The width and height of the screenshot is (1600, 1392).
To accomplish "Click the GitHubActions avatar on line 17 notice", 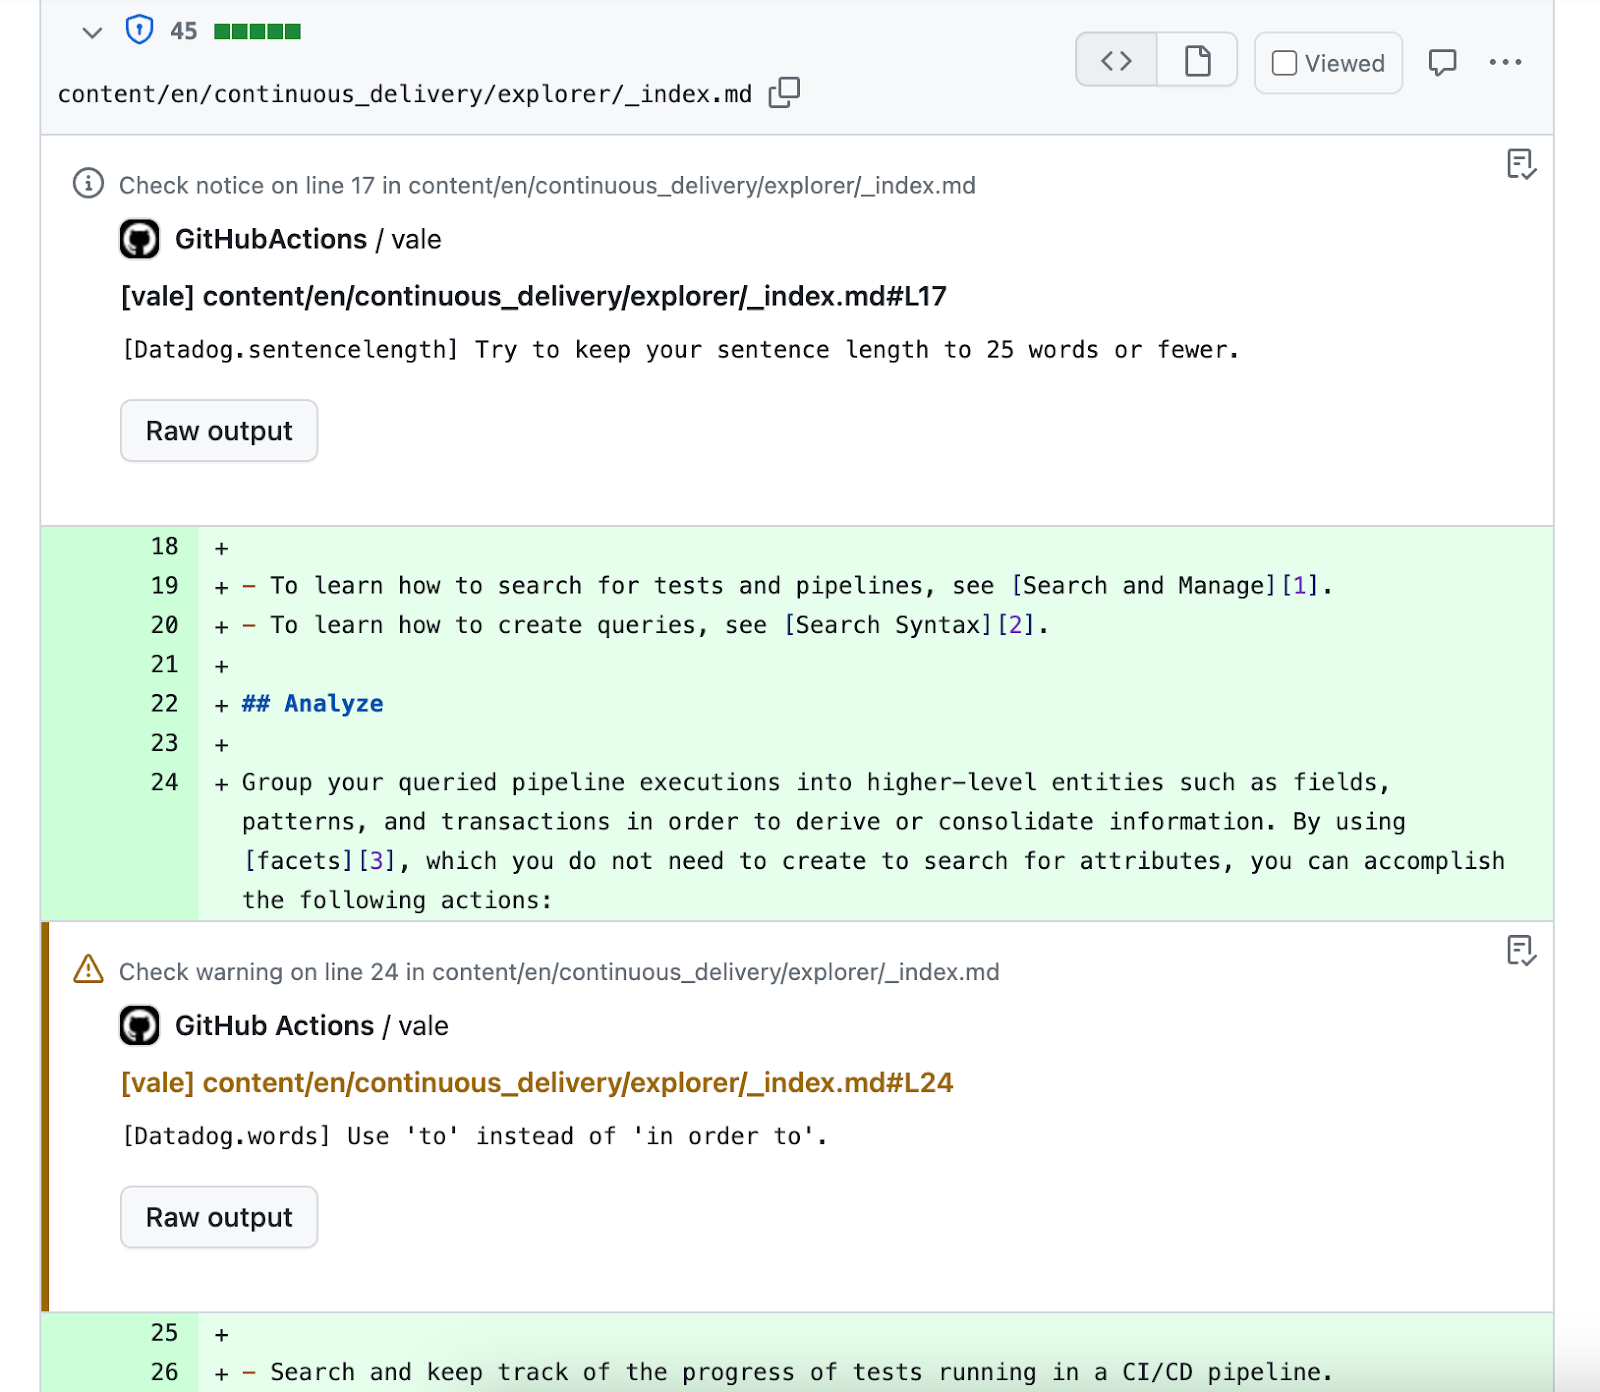I will point(140,239).
